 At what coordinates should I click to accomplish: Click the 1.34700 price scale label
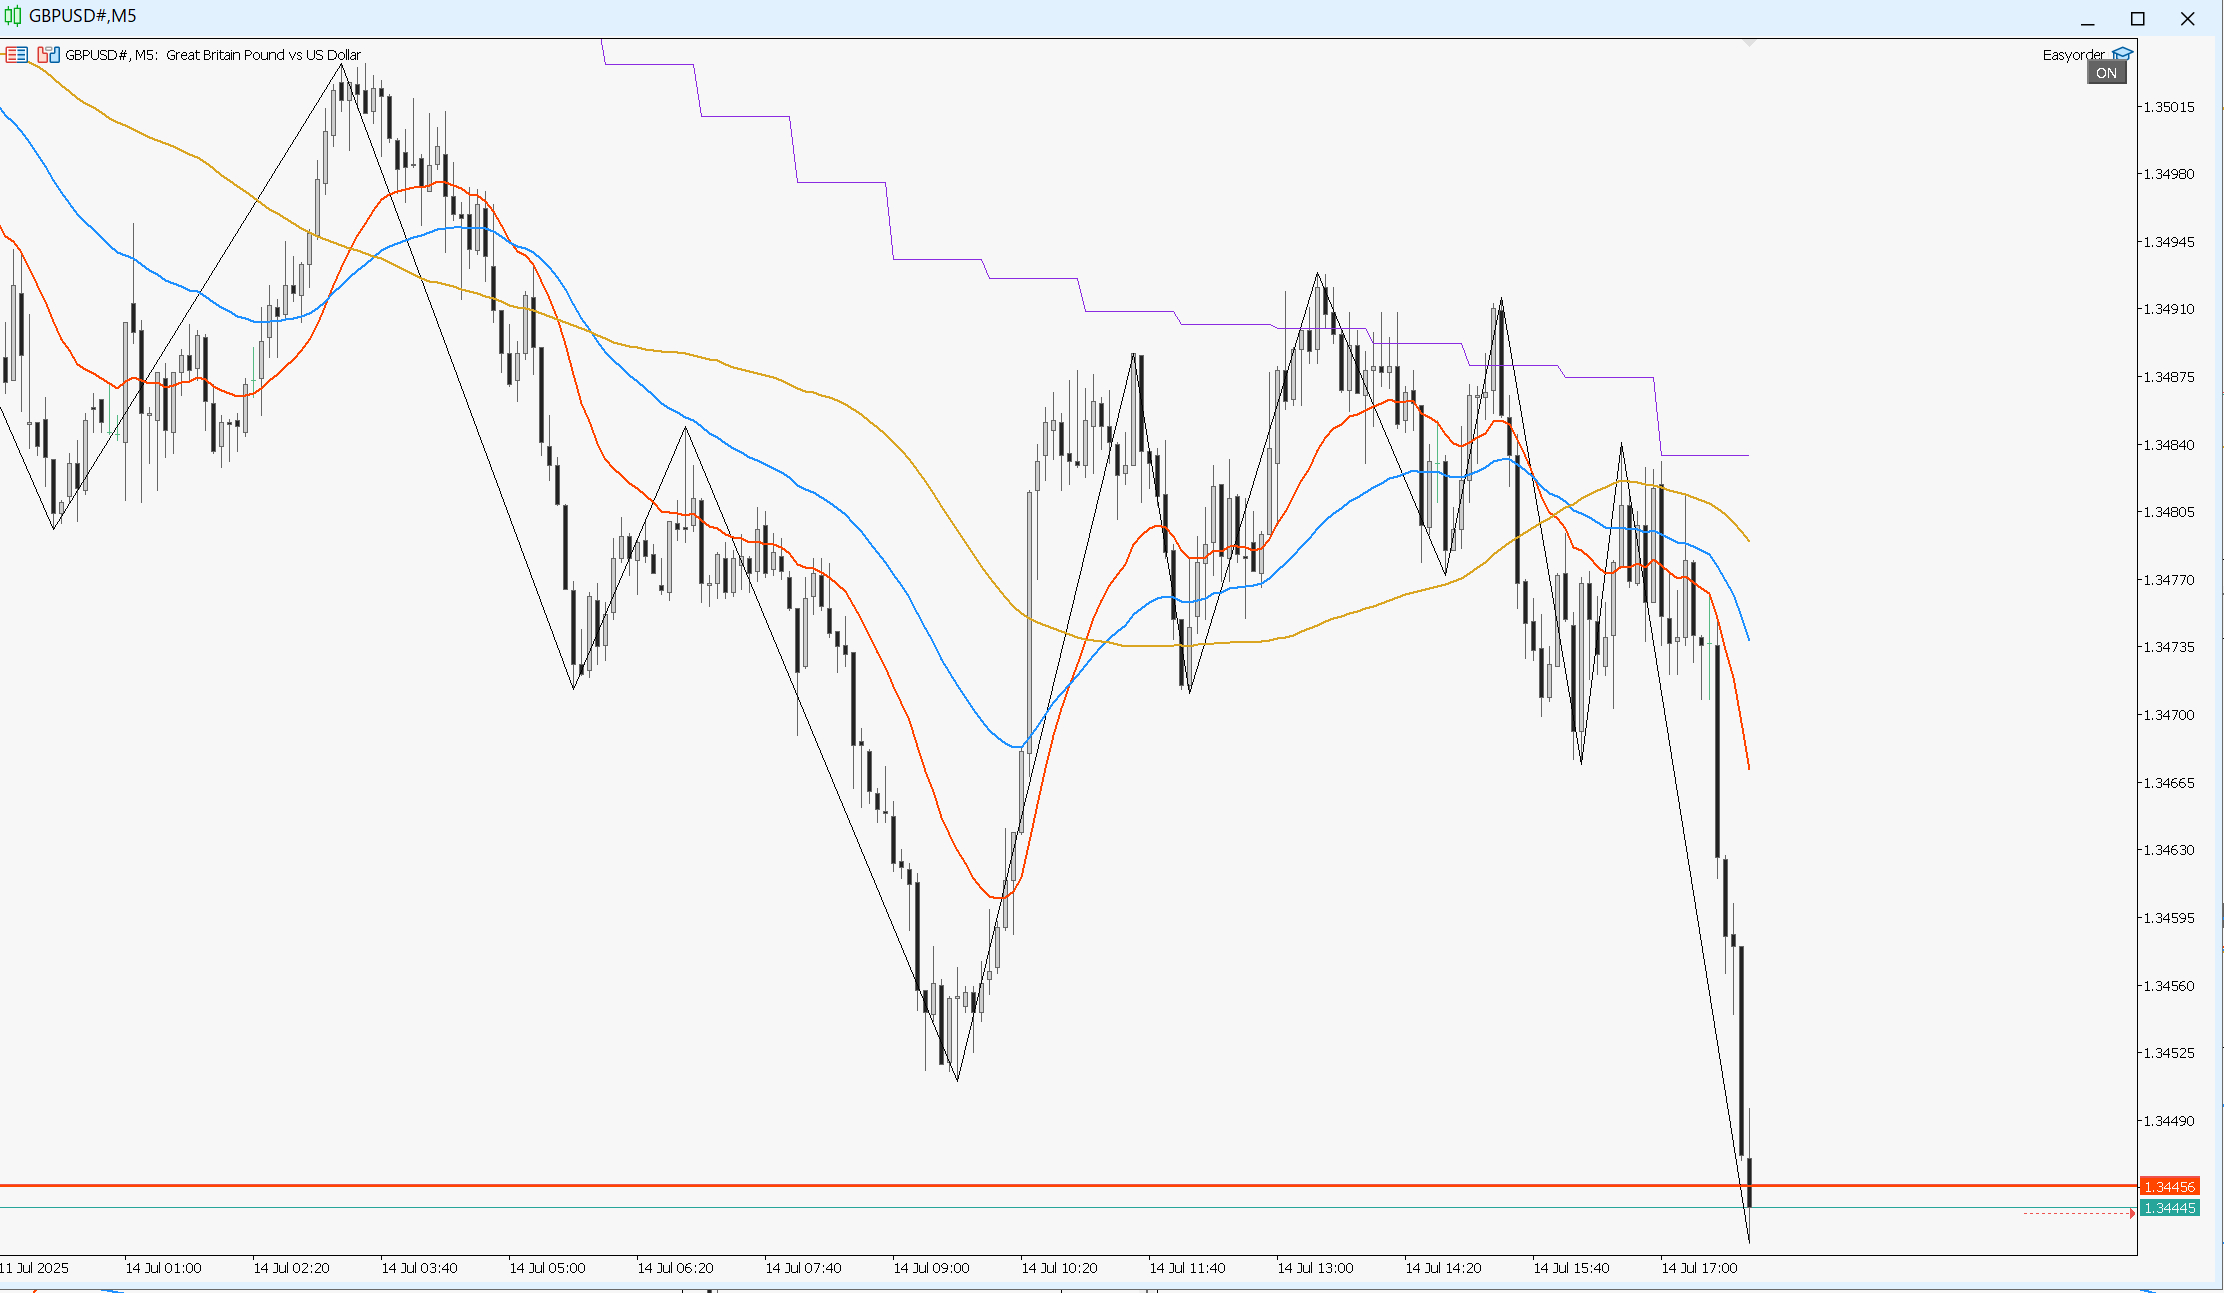point(2168,715)
